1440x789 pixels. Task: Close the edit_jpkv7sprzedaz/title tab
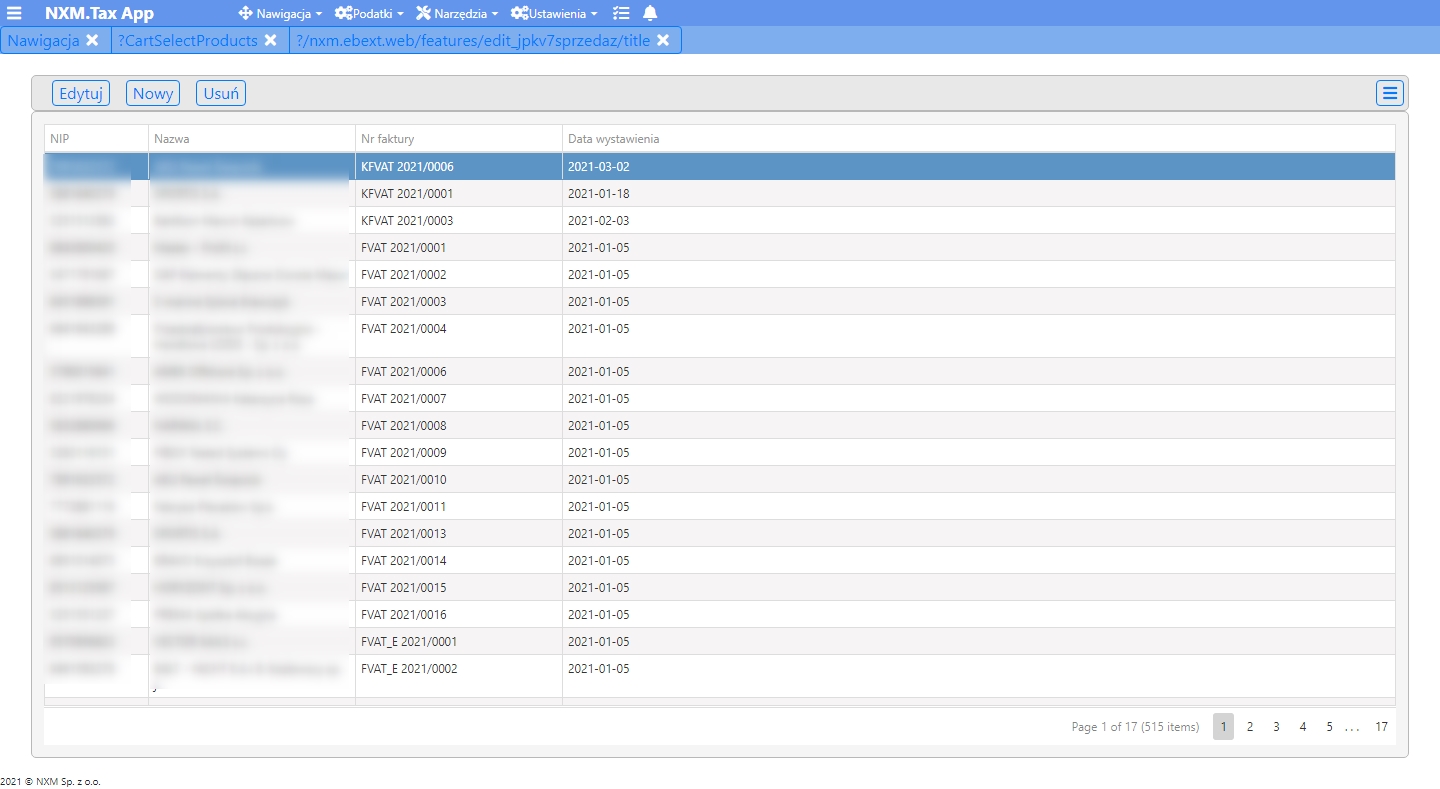pyautogui.click(x=663, y=40)
